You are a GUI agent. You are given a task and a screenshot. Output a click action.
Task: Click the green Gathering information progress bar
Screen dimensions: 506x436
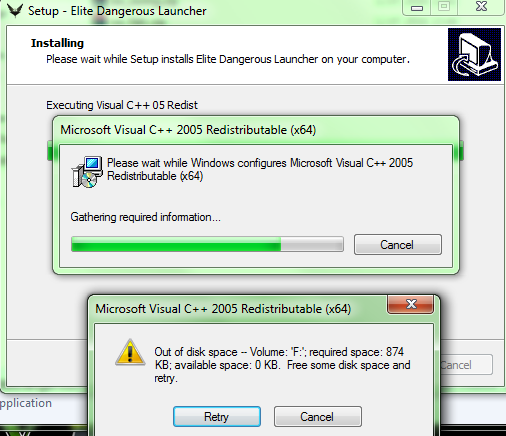tap(207, 244)
